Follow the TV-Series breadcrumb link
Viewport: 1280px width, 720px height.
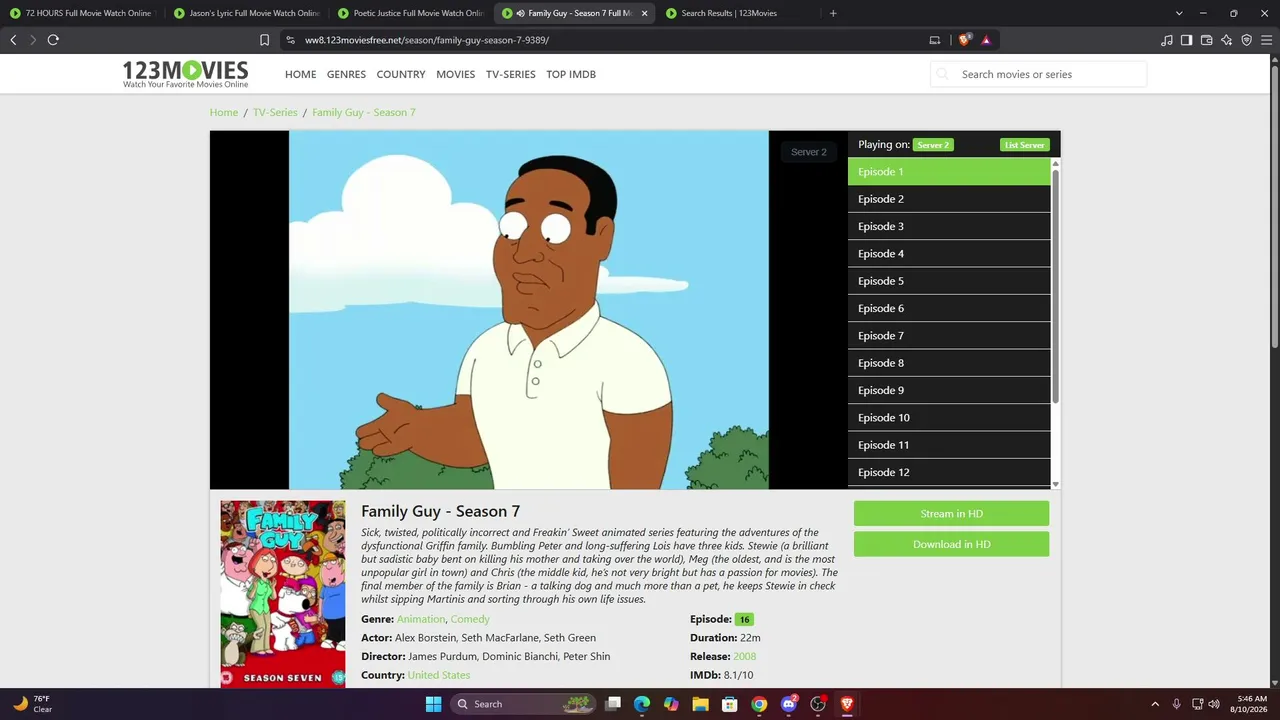point(275,112)
